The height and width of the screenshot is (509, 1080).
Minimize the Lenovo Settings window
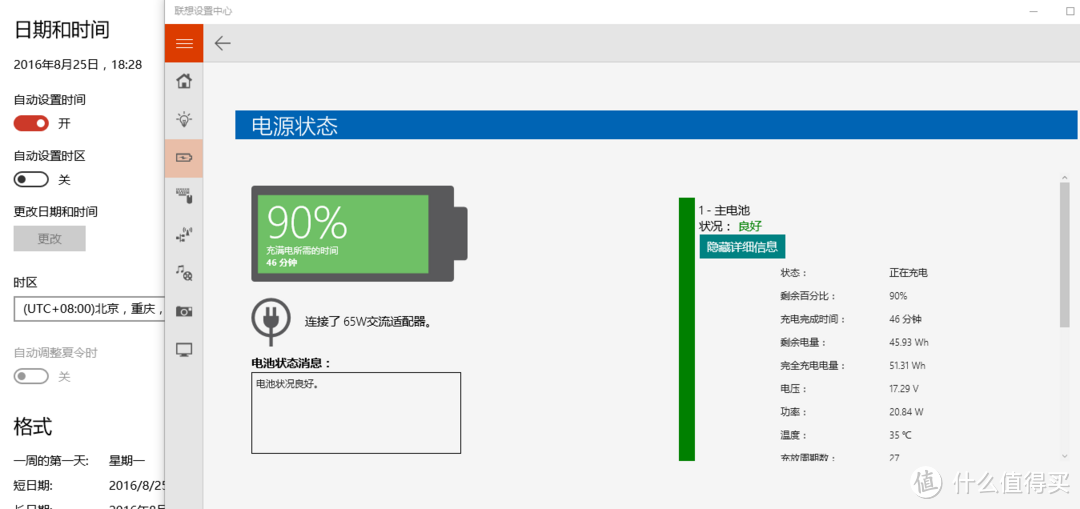coord(1032,11)
